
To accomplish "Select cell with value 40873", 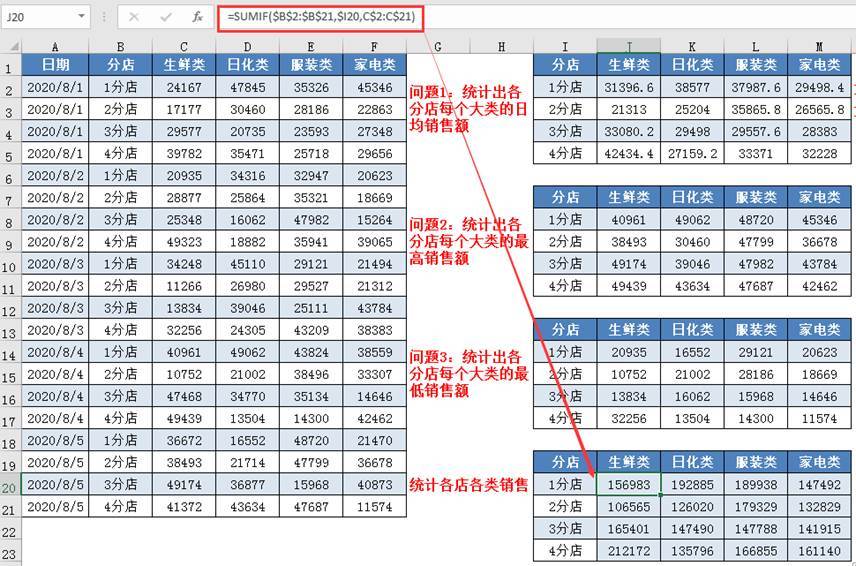I will [x=374, y=485].
